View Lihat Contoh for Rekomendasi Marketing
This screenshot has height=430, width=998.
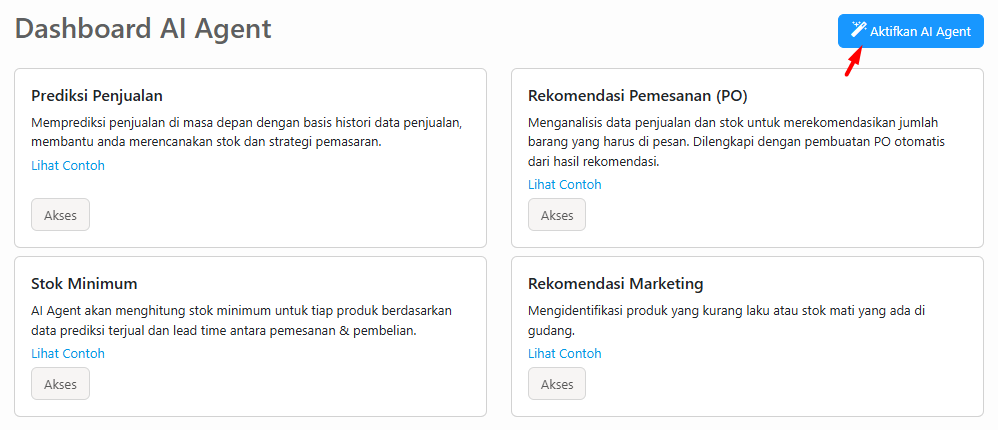(565, 353)
